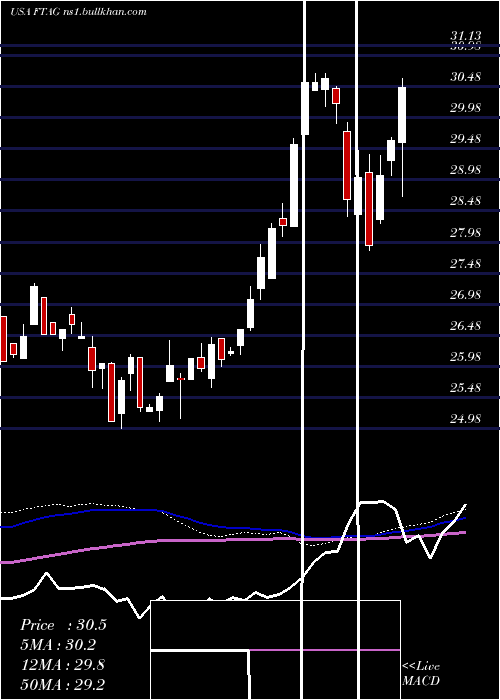The image size is (500, 700).
Task: Click the '50MA : 29.2' readout
Action: pyautogui.click(x=63, y=684)
